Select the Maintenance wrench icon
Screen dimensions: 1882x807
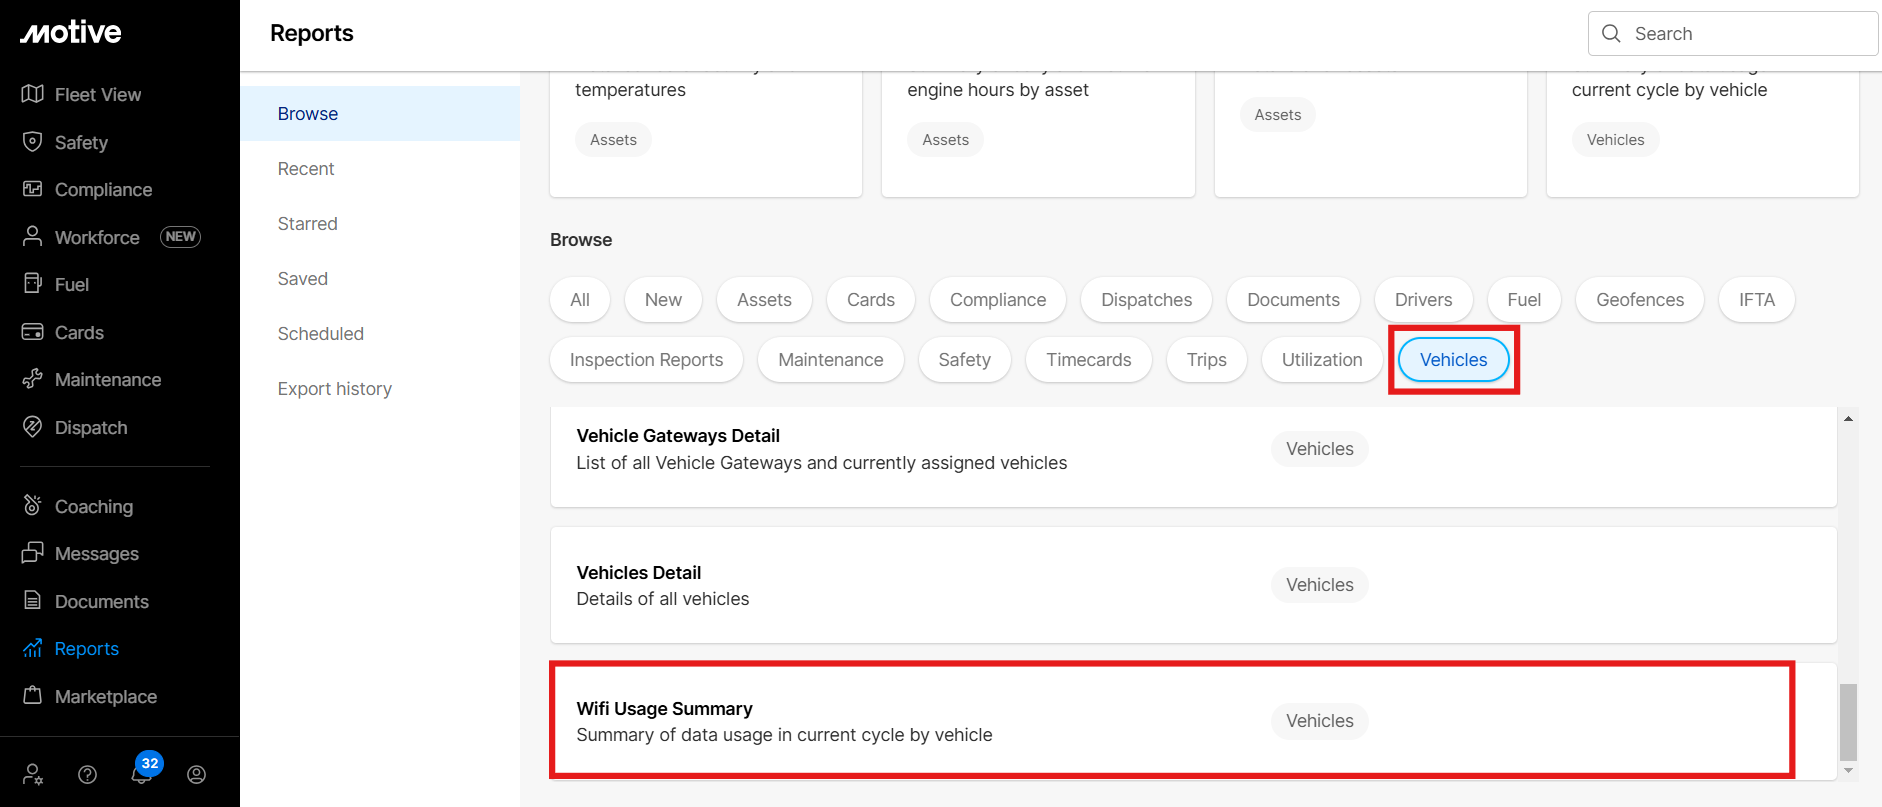point(32,379)
